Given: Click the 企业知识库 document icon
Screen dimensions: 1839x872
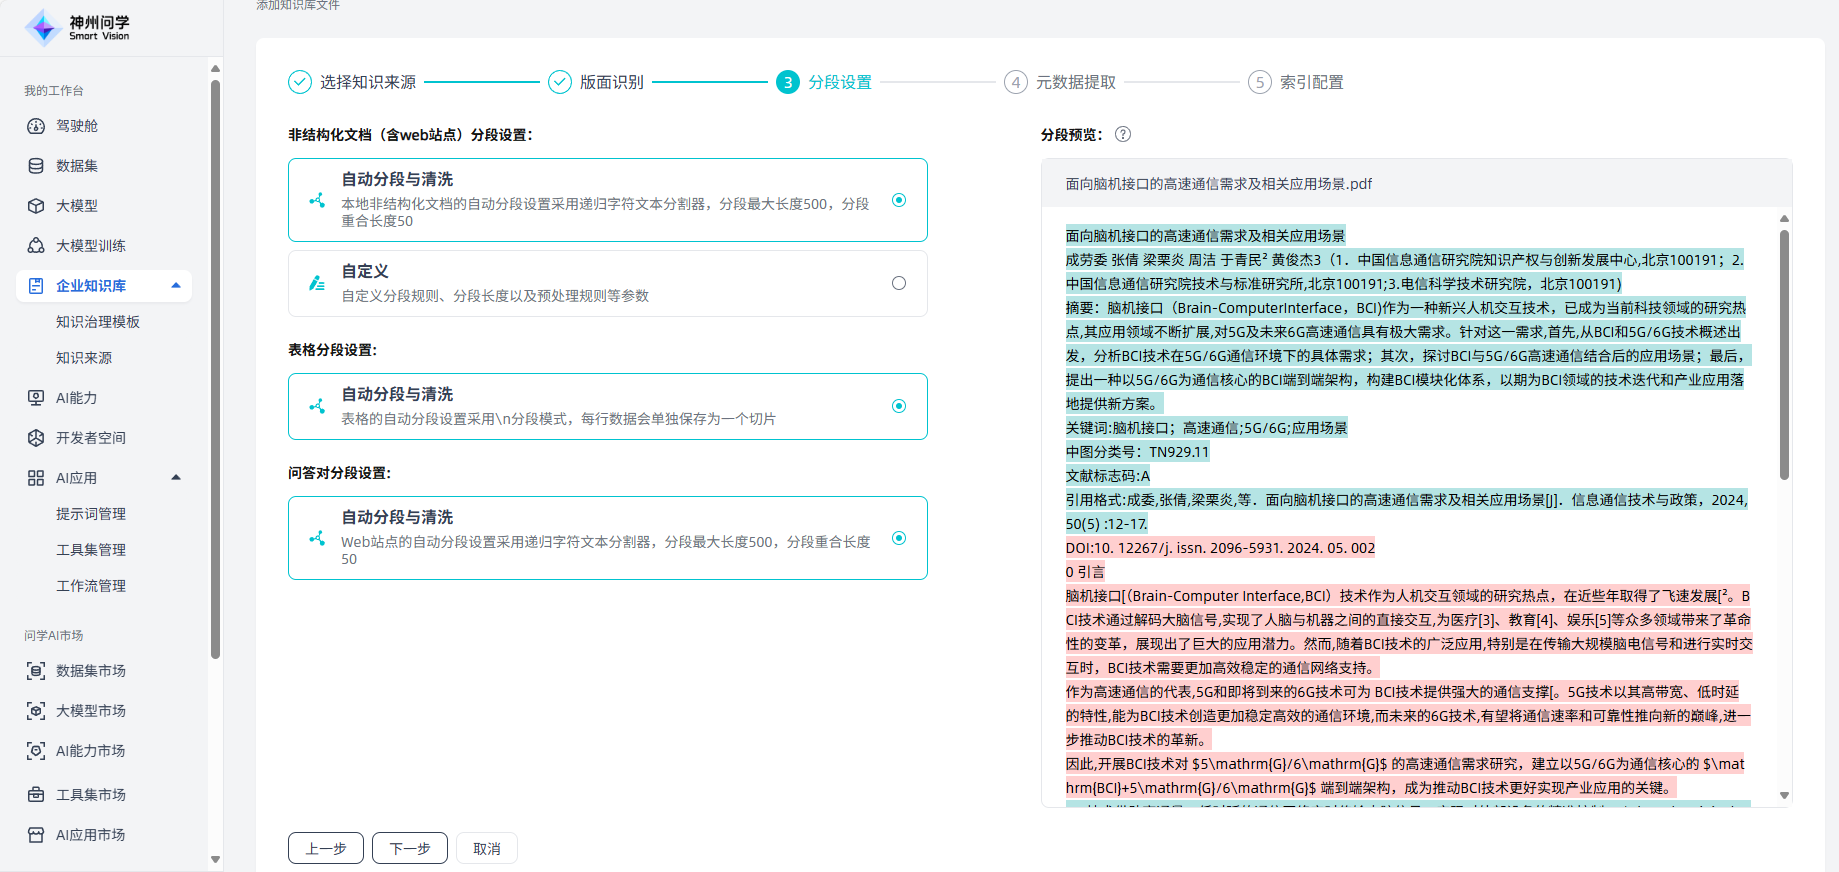Looking at the screenshot, I should click(36, 286).
